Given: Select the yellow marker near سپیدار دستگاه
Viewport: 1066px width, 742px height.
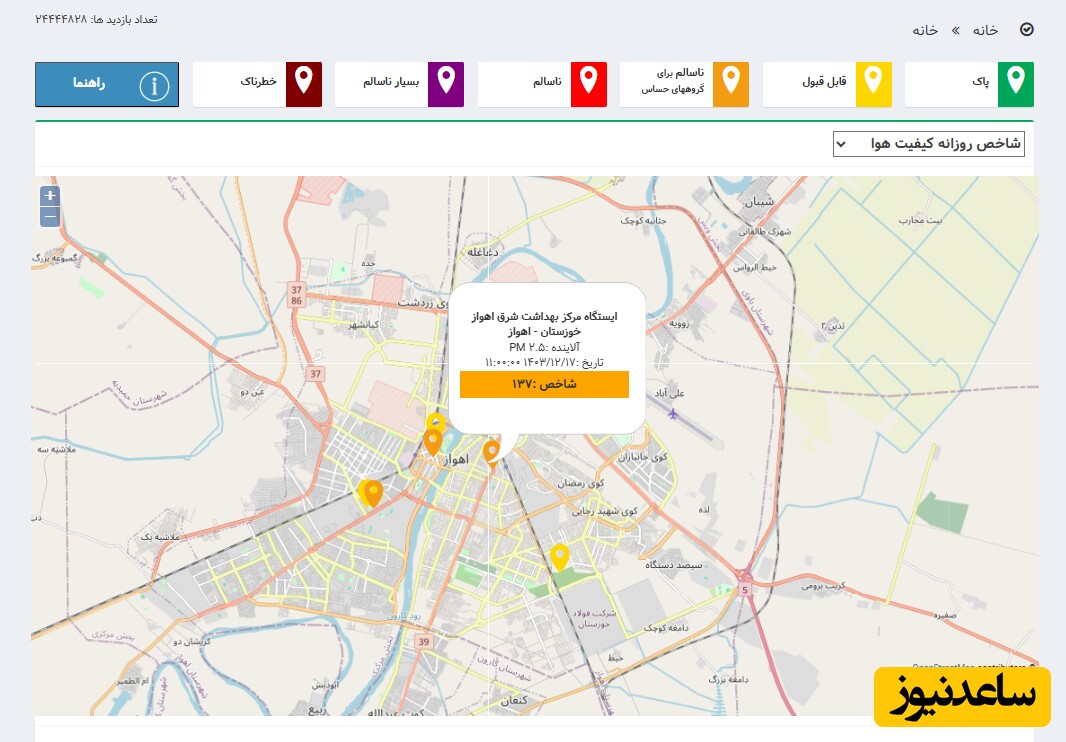Looking at the screenshot, I should pyautogui.click(x=560, y=557).
